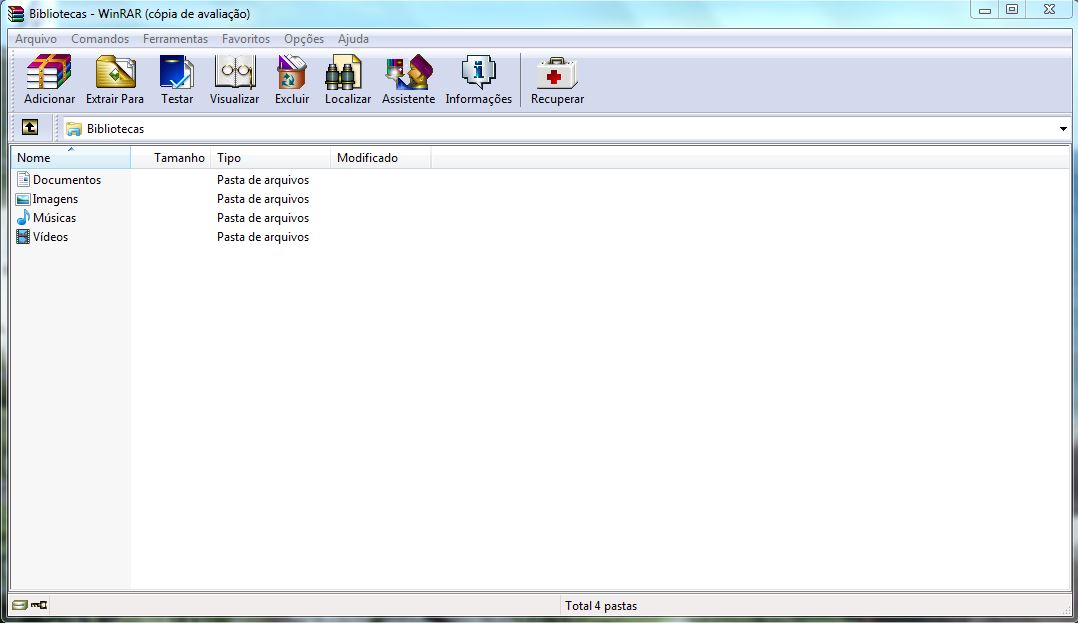
Task: Click the Adicionar toolbar icon
Action: [x=49, y=72]
